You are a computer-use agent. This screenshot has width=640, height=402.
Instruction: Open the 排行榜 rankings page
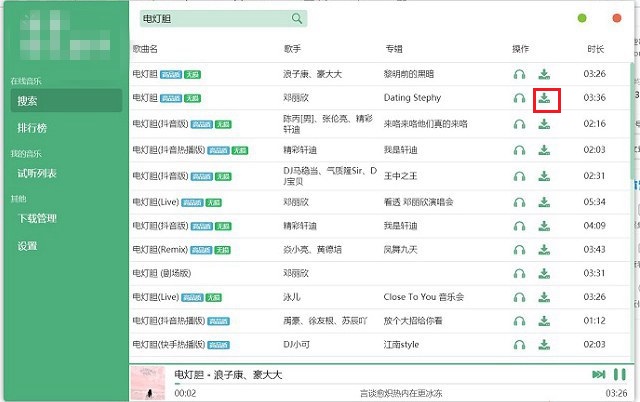[x=32, y=128]
